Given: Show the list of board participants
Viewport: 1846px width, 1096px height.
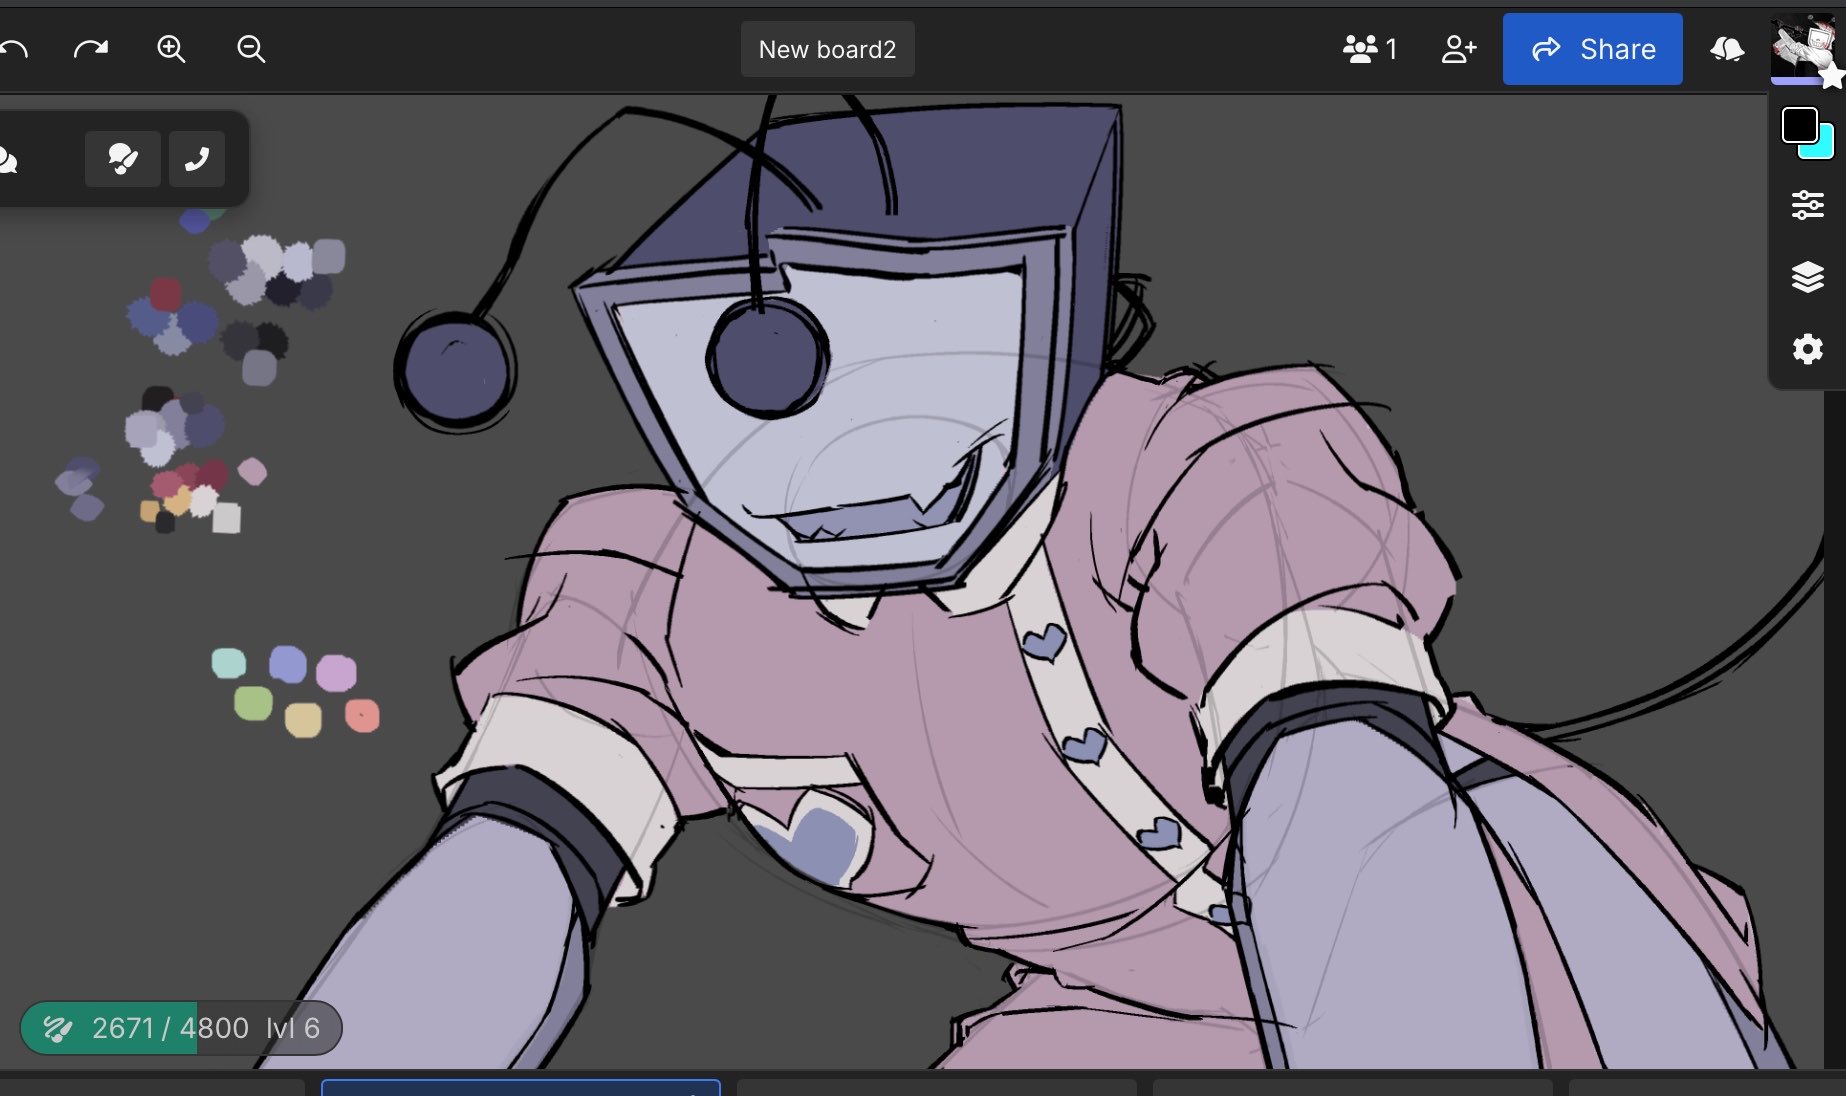Looking at the screenshot, I should point(1370,49).
